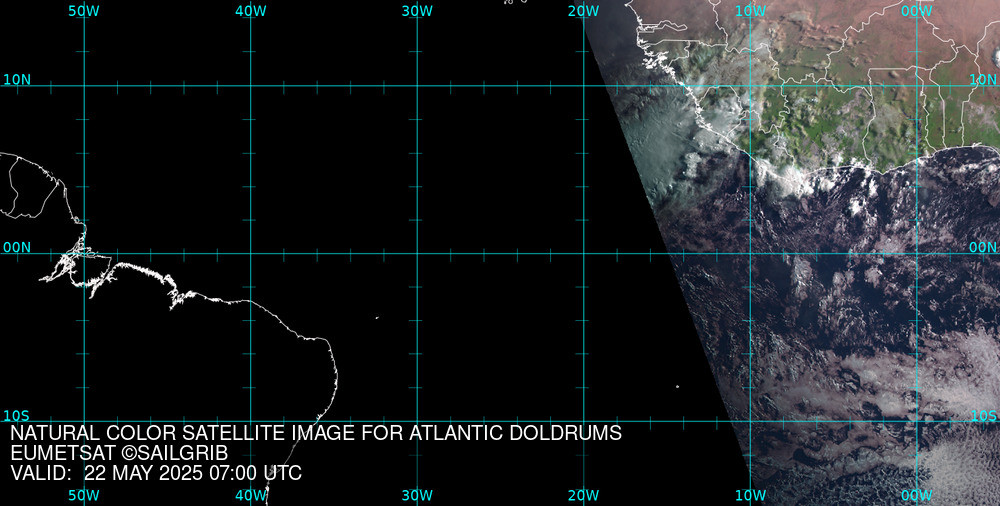Click the 00W longitude label at top edge
The height and width of the screenshot is (506, 1000).
(x=917, y=11)
